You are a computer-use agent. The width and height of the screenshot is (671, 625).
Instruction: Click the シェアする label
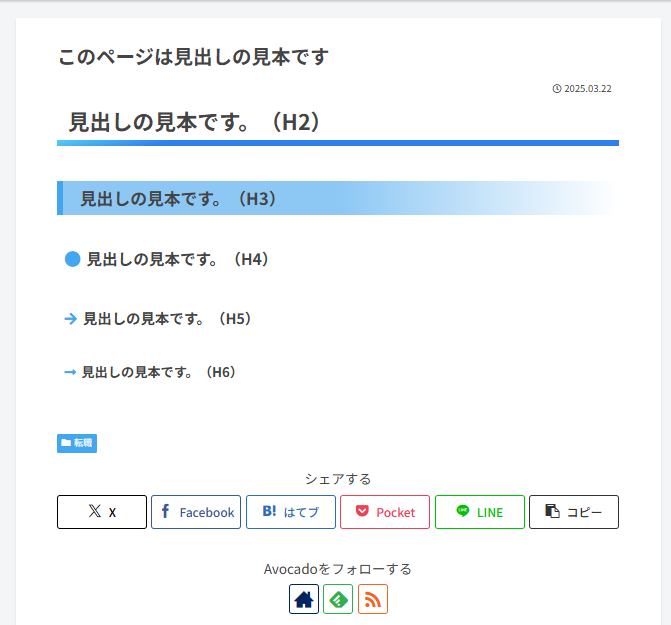338,479
